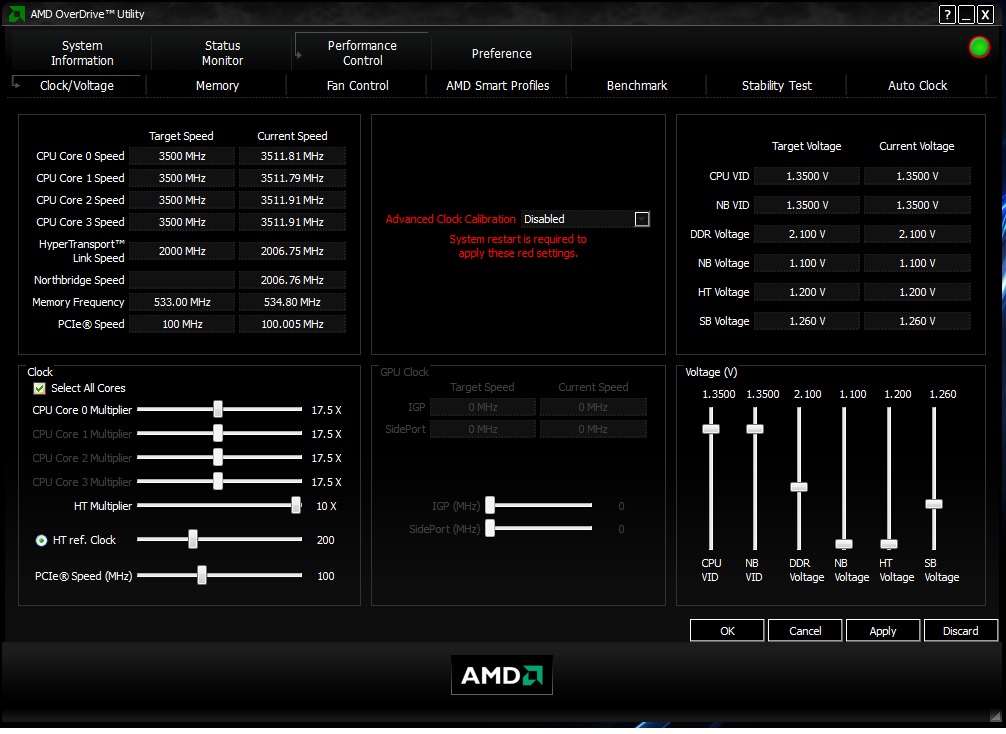Click the red 'System restart is required' notice
The width and height of the screenshot is (1006, 734).
click(518, 246)
